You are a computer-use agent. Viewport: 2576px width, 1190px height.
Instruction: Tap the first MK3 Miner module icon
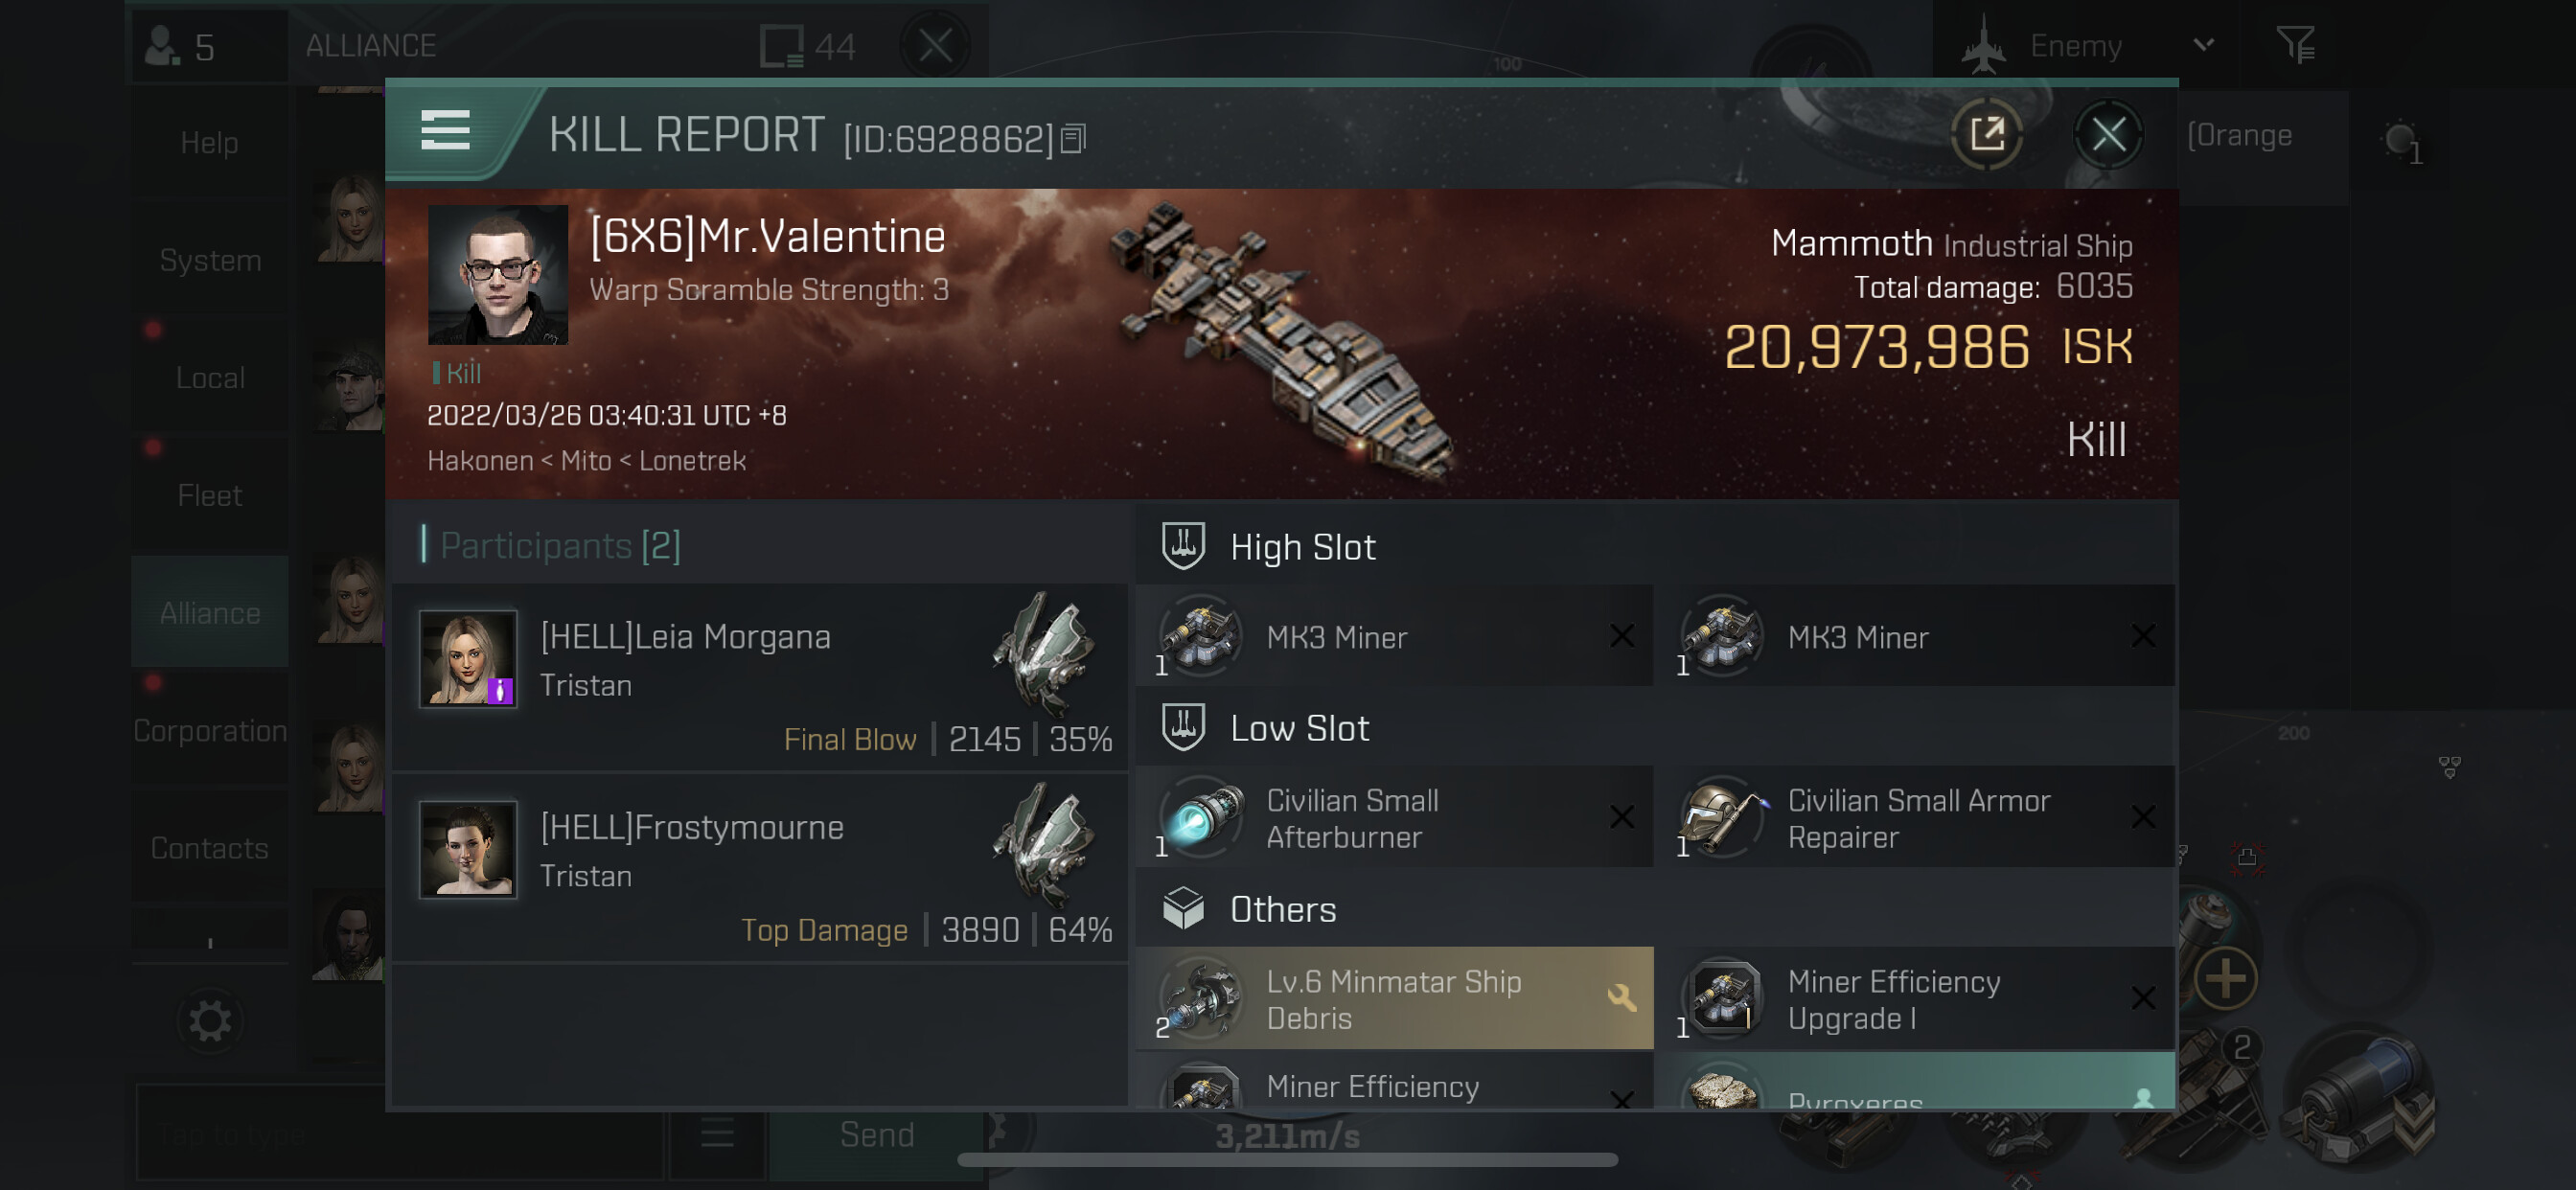pyautogui.click(x=1201, y=634)
